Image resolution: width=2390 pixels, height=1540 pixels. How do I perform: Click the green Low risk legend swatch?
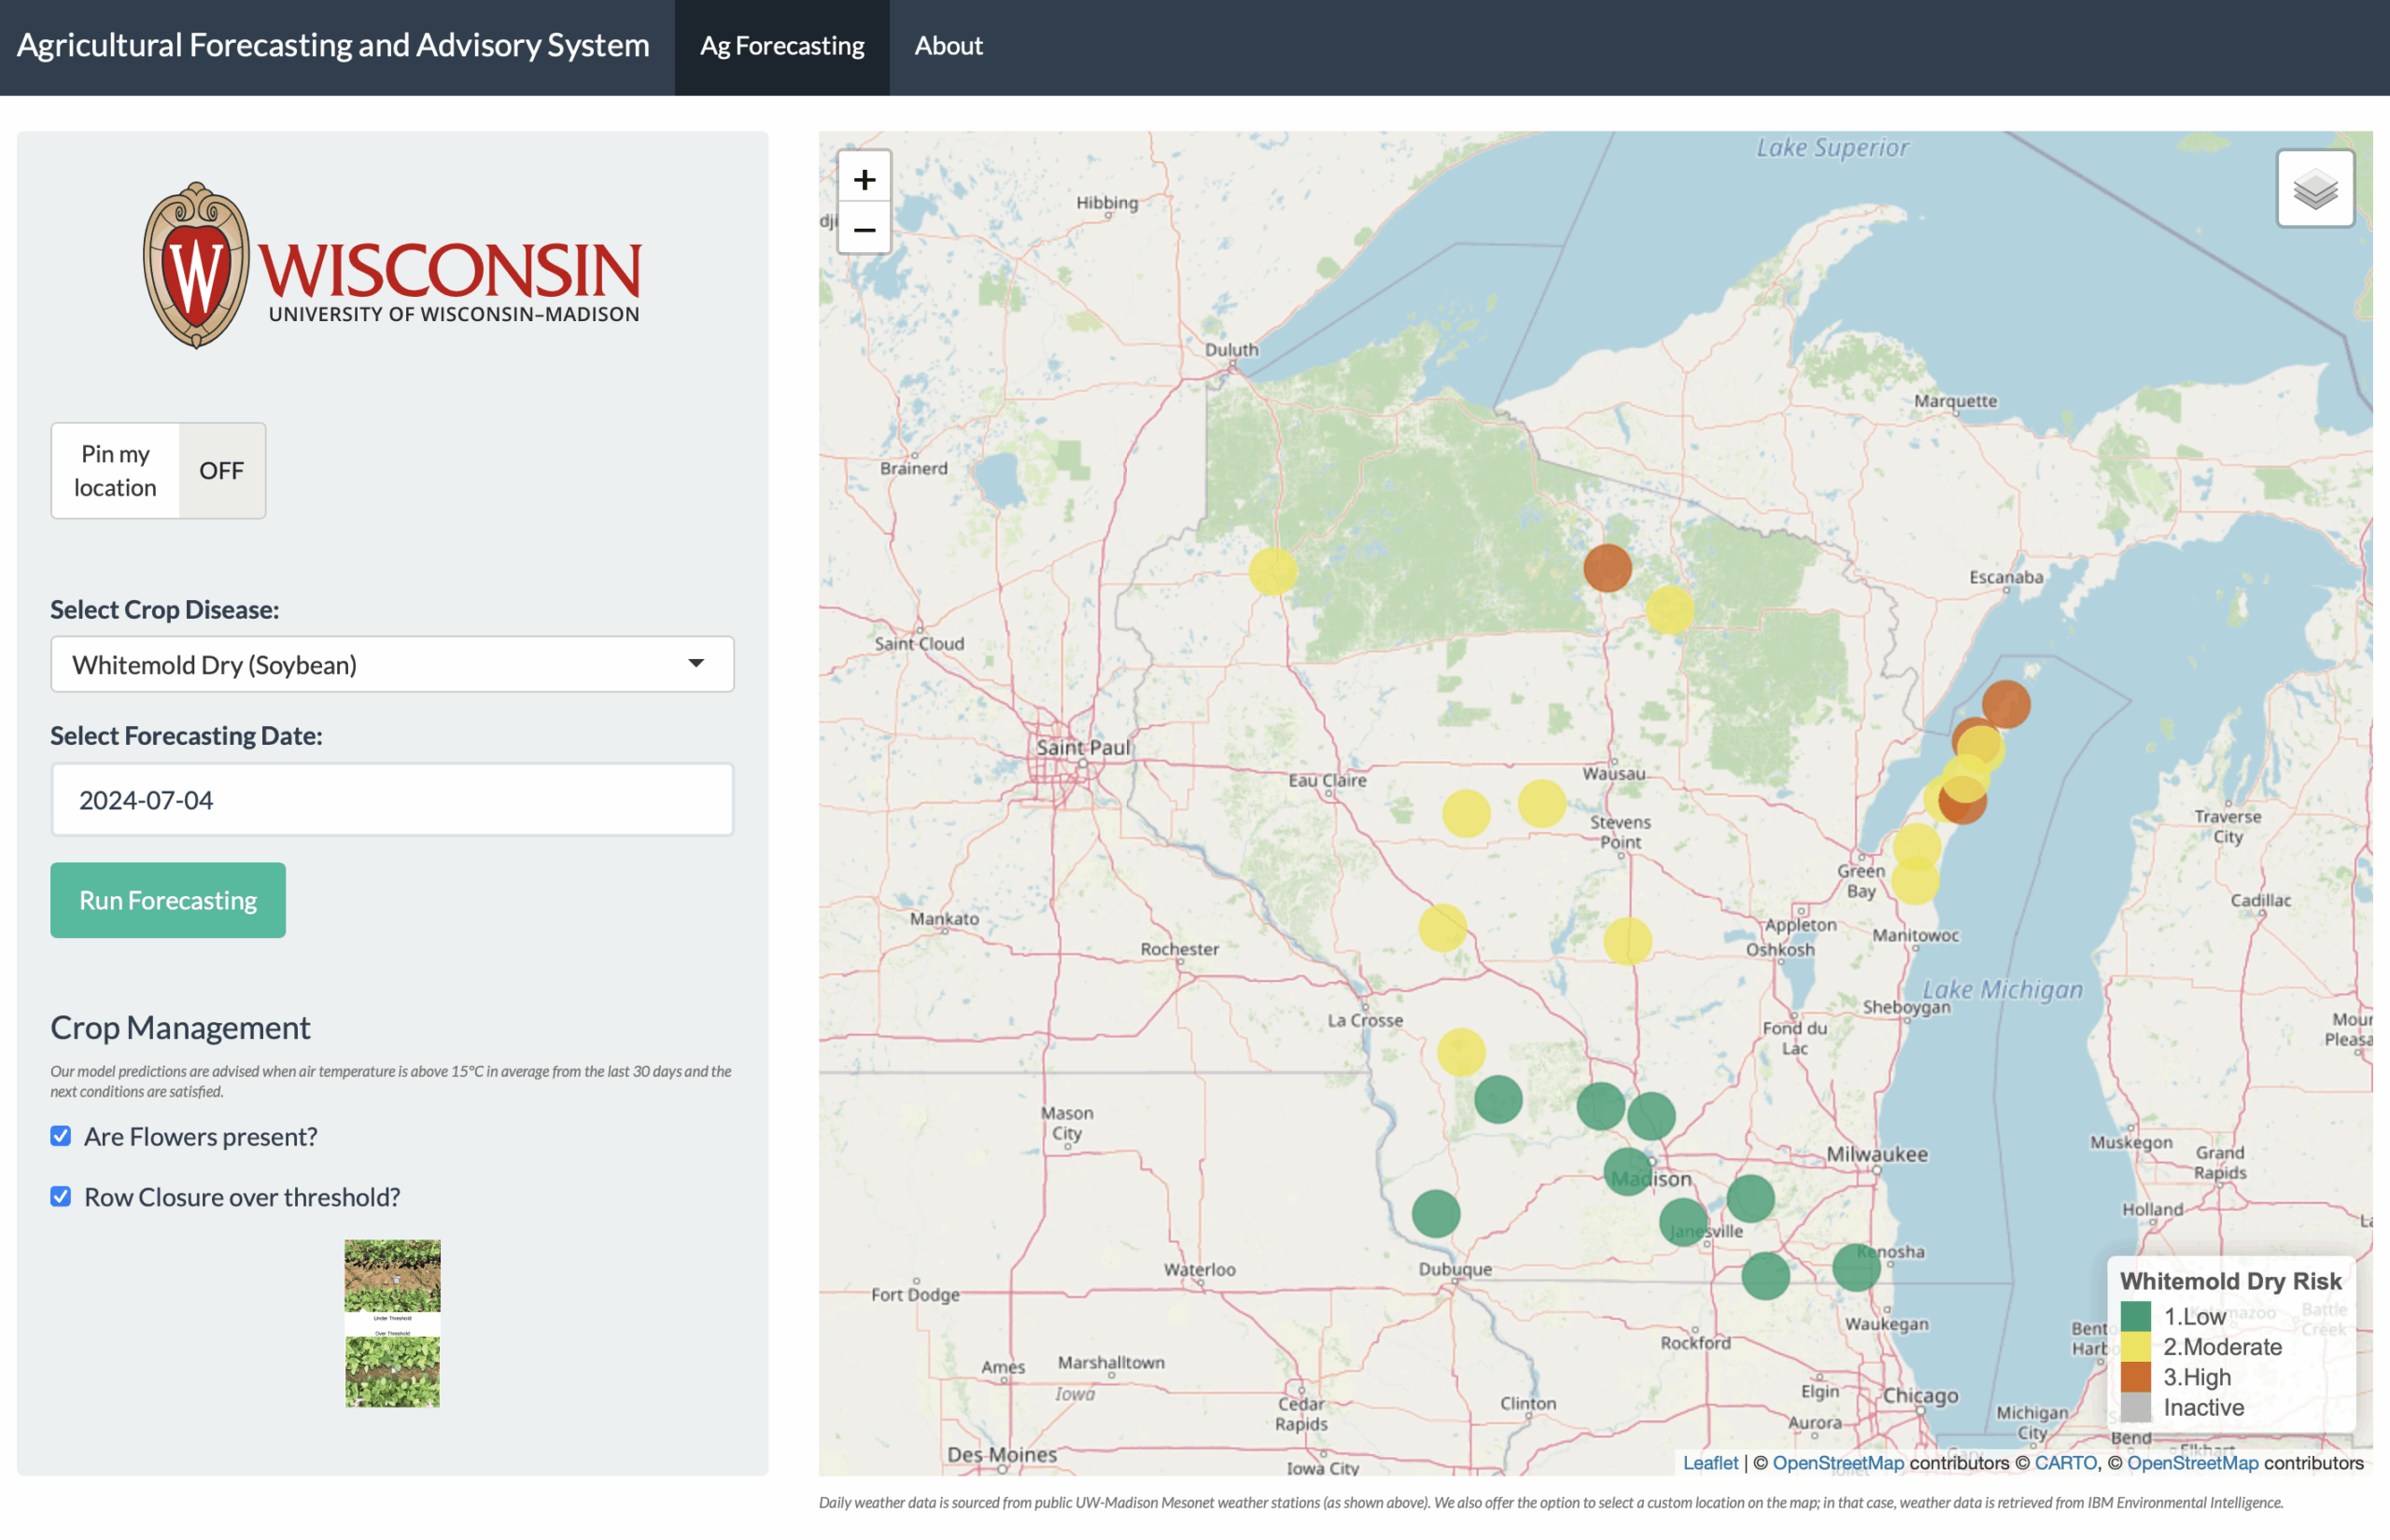(x=2135, y=1316)
